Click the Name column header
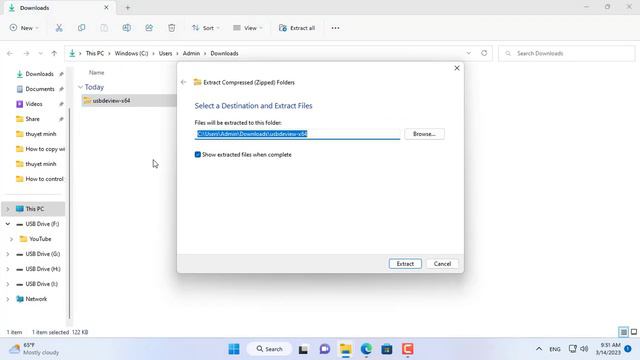 coord(96,73)
